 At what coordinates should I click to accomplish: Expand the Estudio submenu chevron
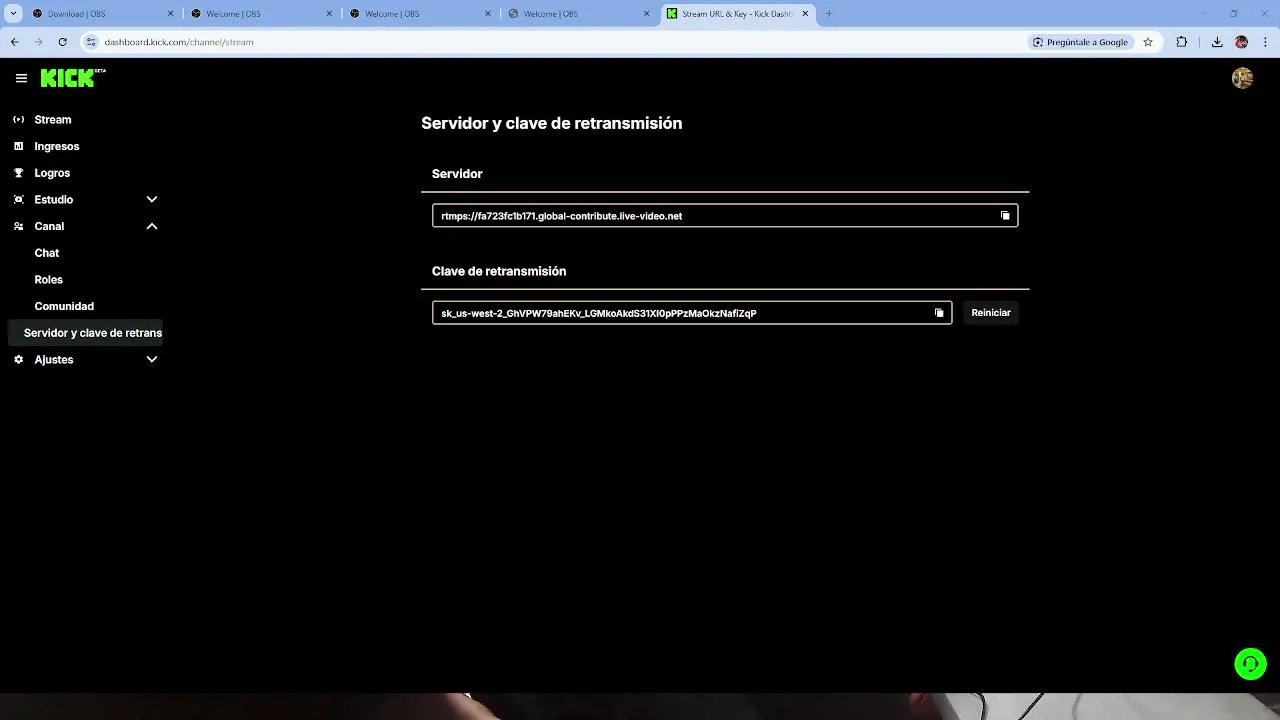tap(152, 200)
